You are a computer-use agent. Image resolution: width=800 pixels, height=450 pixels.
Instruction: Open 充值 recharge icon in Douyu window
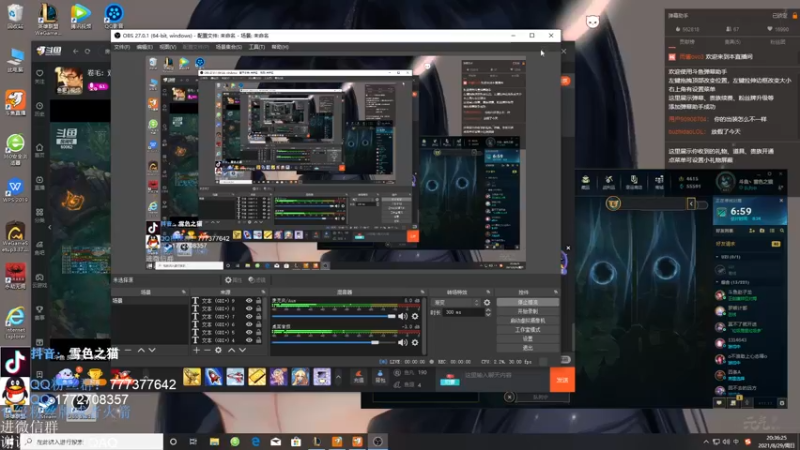tap(359, 377)
